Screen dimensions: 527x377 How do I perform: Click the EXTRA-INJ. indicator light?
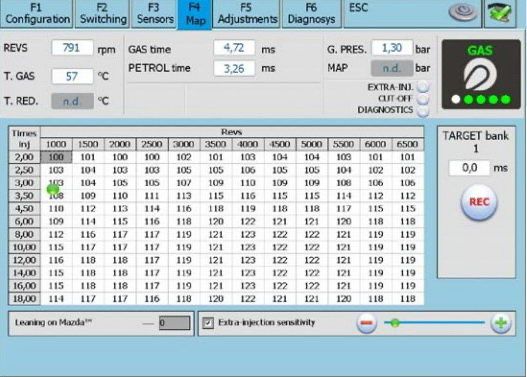click(423, 87)
